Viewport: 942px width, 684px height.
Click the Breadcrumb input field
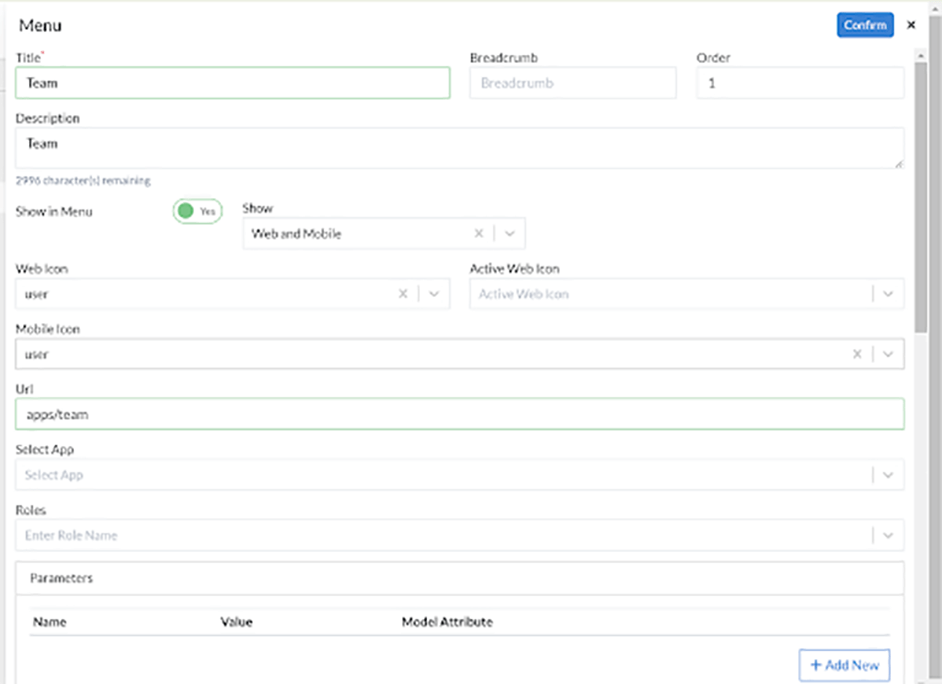(x=573, y=83)
